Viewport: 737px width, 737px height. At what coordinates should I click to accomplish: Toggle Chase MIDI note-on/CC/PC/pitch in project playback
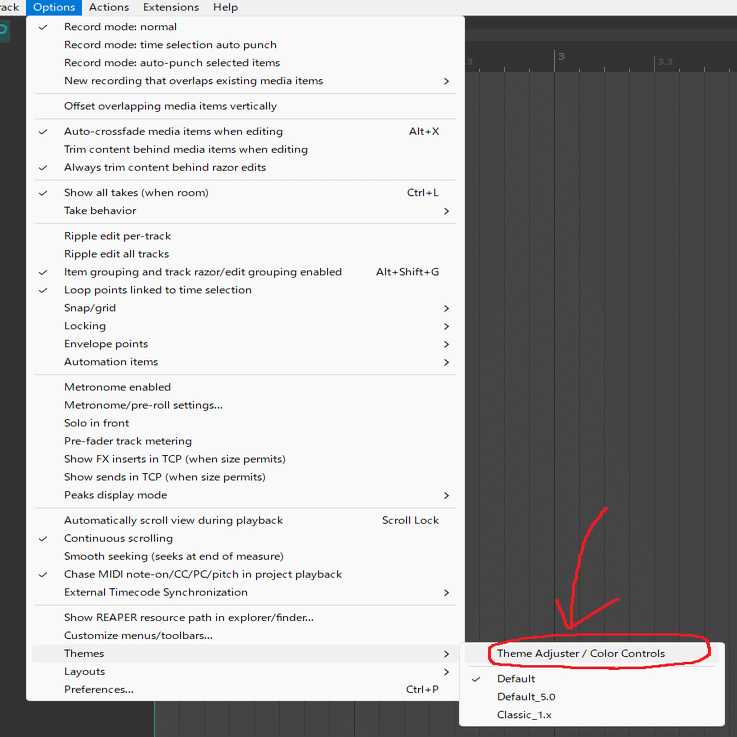click(245, 574)
